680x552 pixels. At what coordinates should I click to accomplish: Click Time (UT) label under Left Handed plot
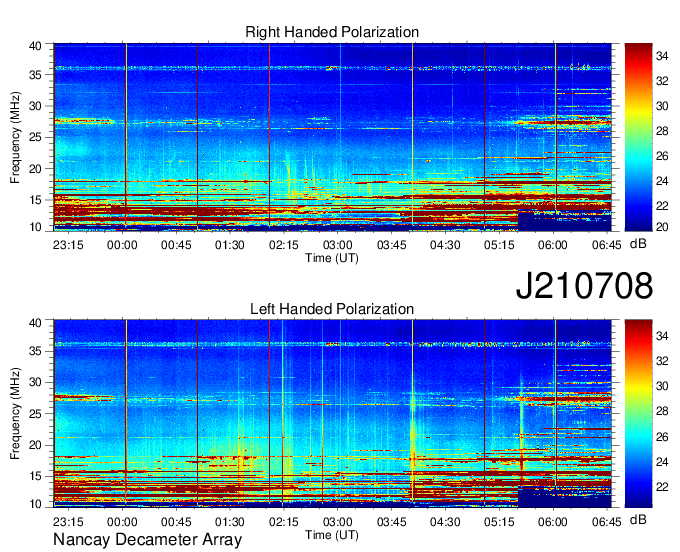(332, 535)
